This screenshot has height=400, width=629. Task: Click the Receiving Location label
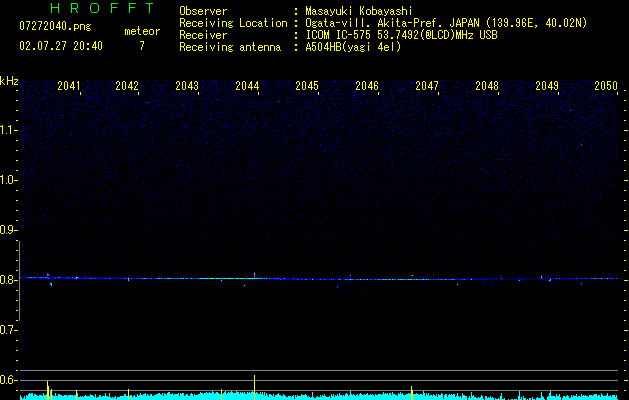pyautogui.click(x=233, y=23)
